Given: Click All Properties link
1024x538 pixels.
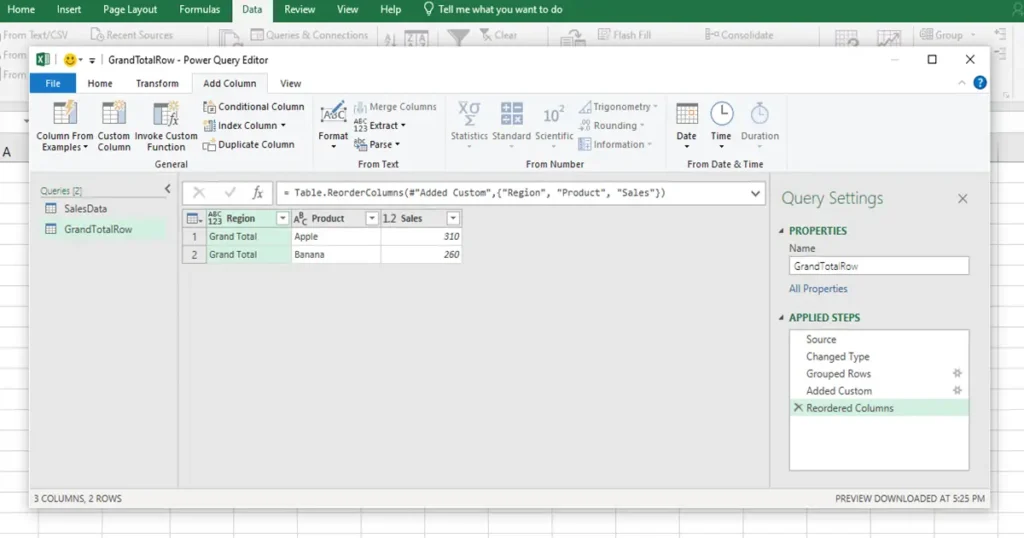Looking at the screenshot, I should pyautogui.click(x=818, y=289).
